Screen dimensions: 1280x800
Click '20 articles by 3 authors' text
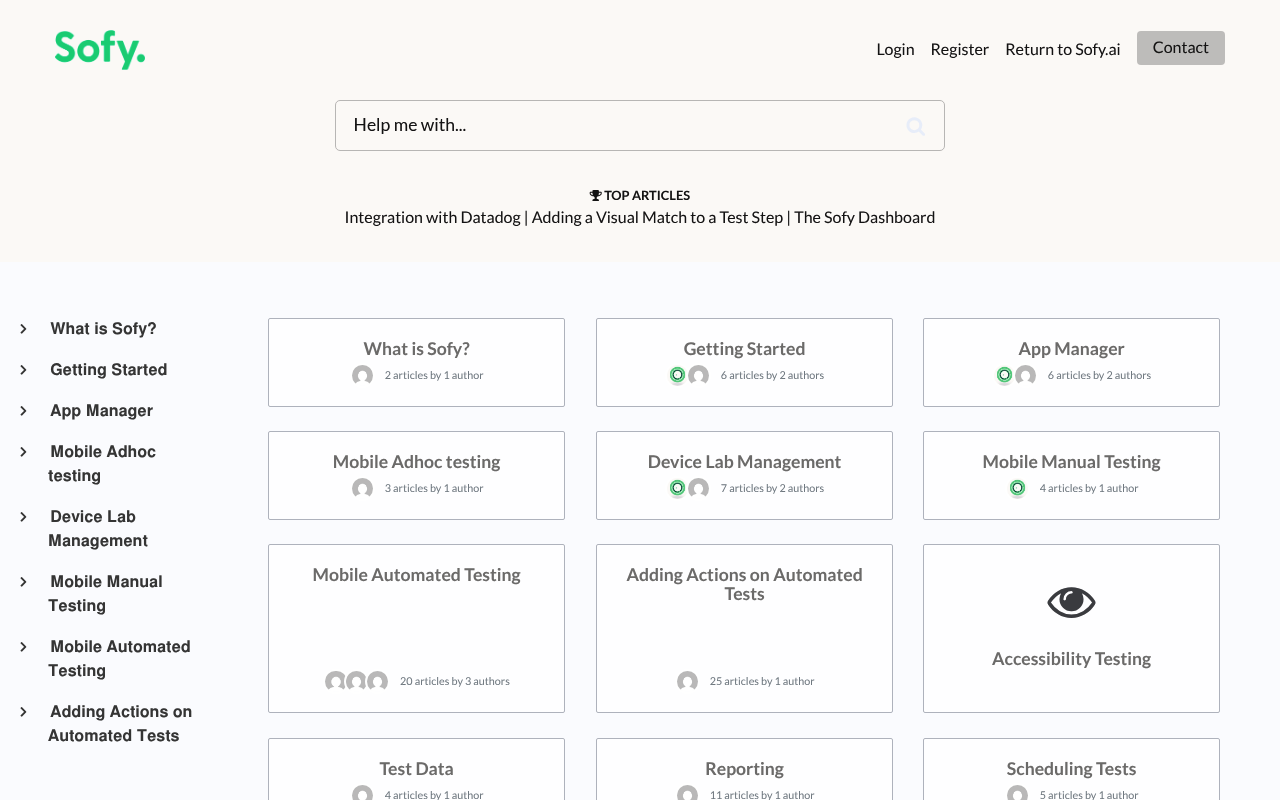(455, 681)
